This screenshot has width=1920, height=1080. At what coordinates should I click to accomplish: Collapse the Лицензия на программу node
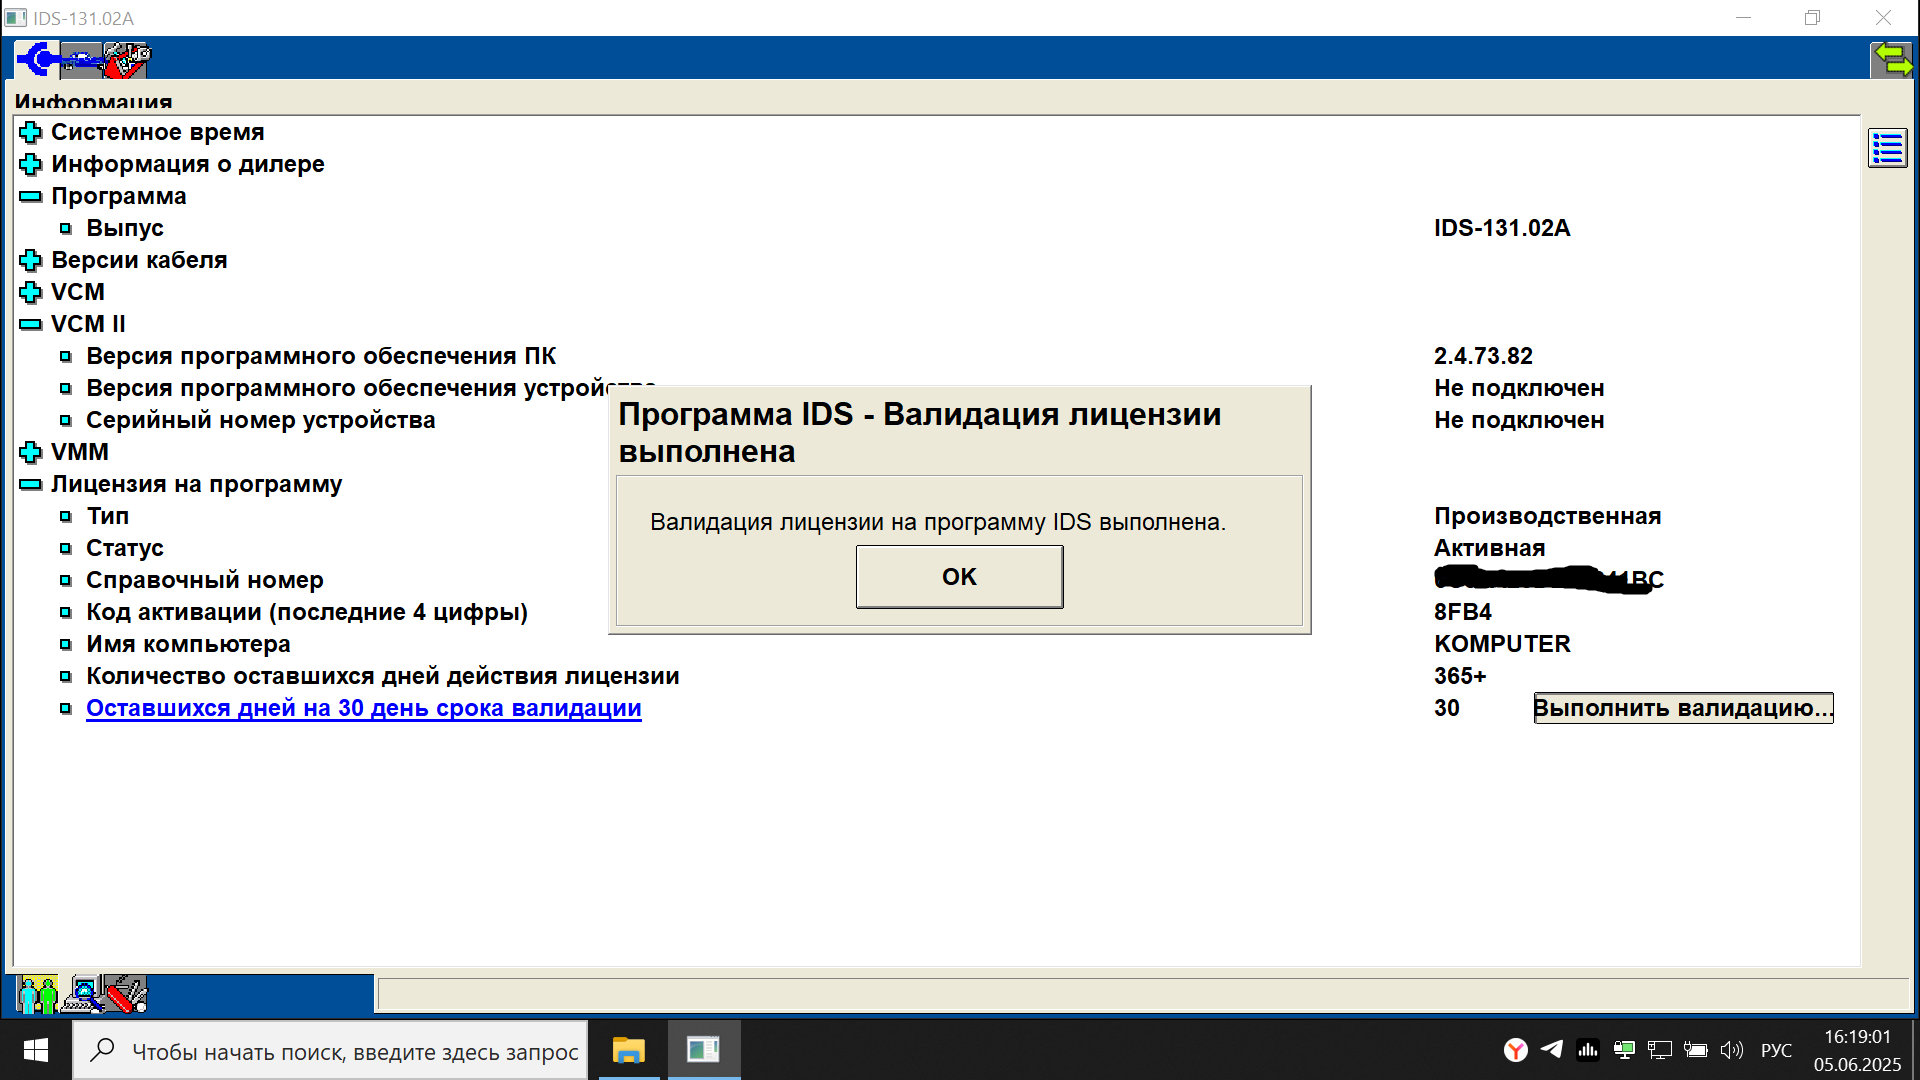(31, 484)
